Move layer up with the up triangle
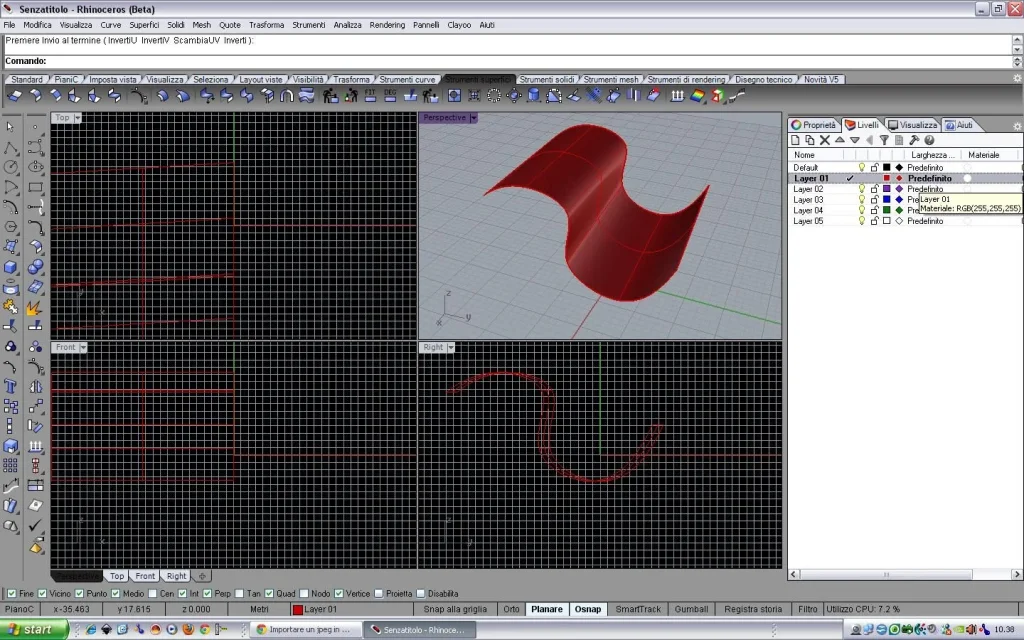 coord(840,140)
